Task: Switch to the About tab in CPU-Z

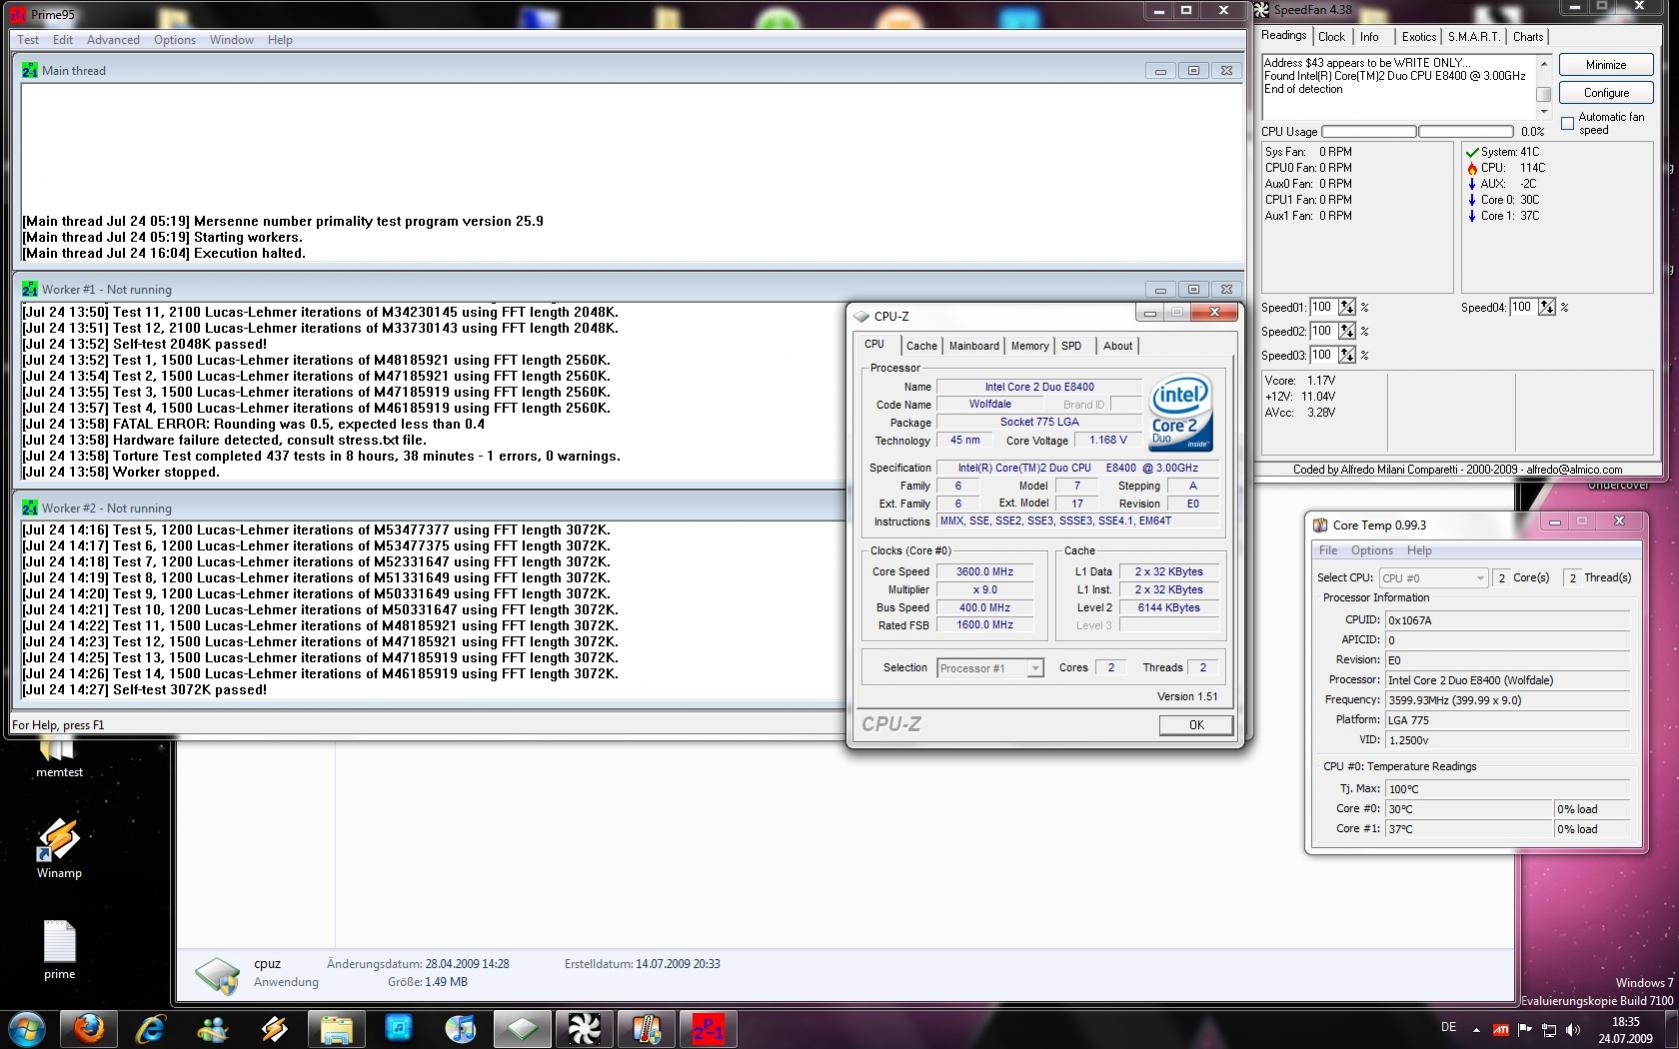Action: (1118, 346)
